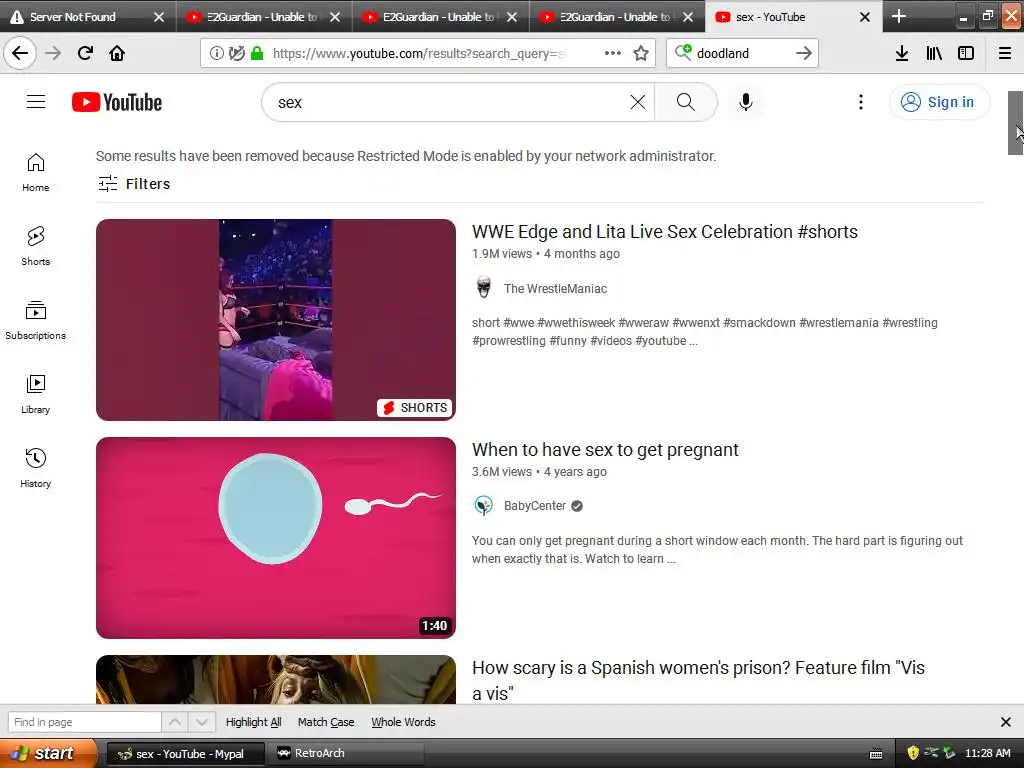1024x768 pixels.
Task: Close the find bar
Action: point(1006,722)
